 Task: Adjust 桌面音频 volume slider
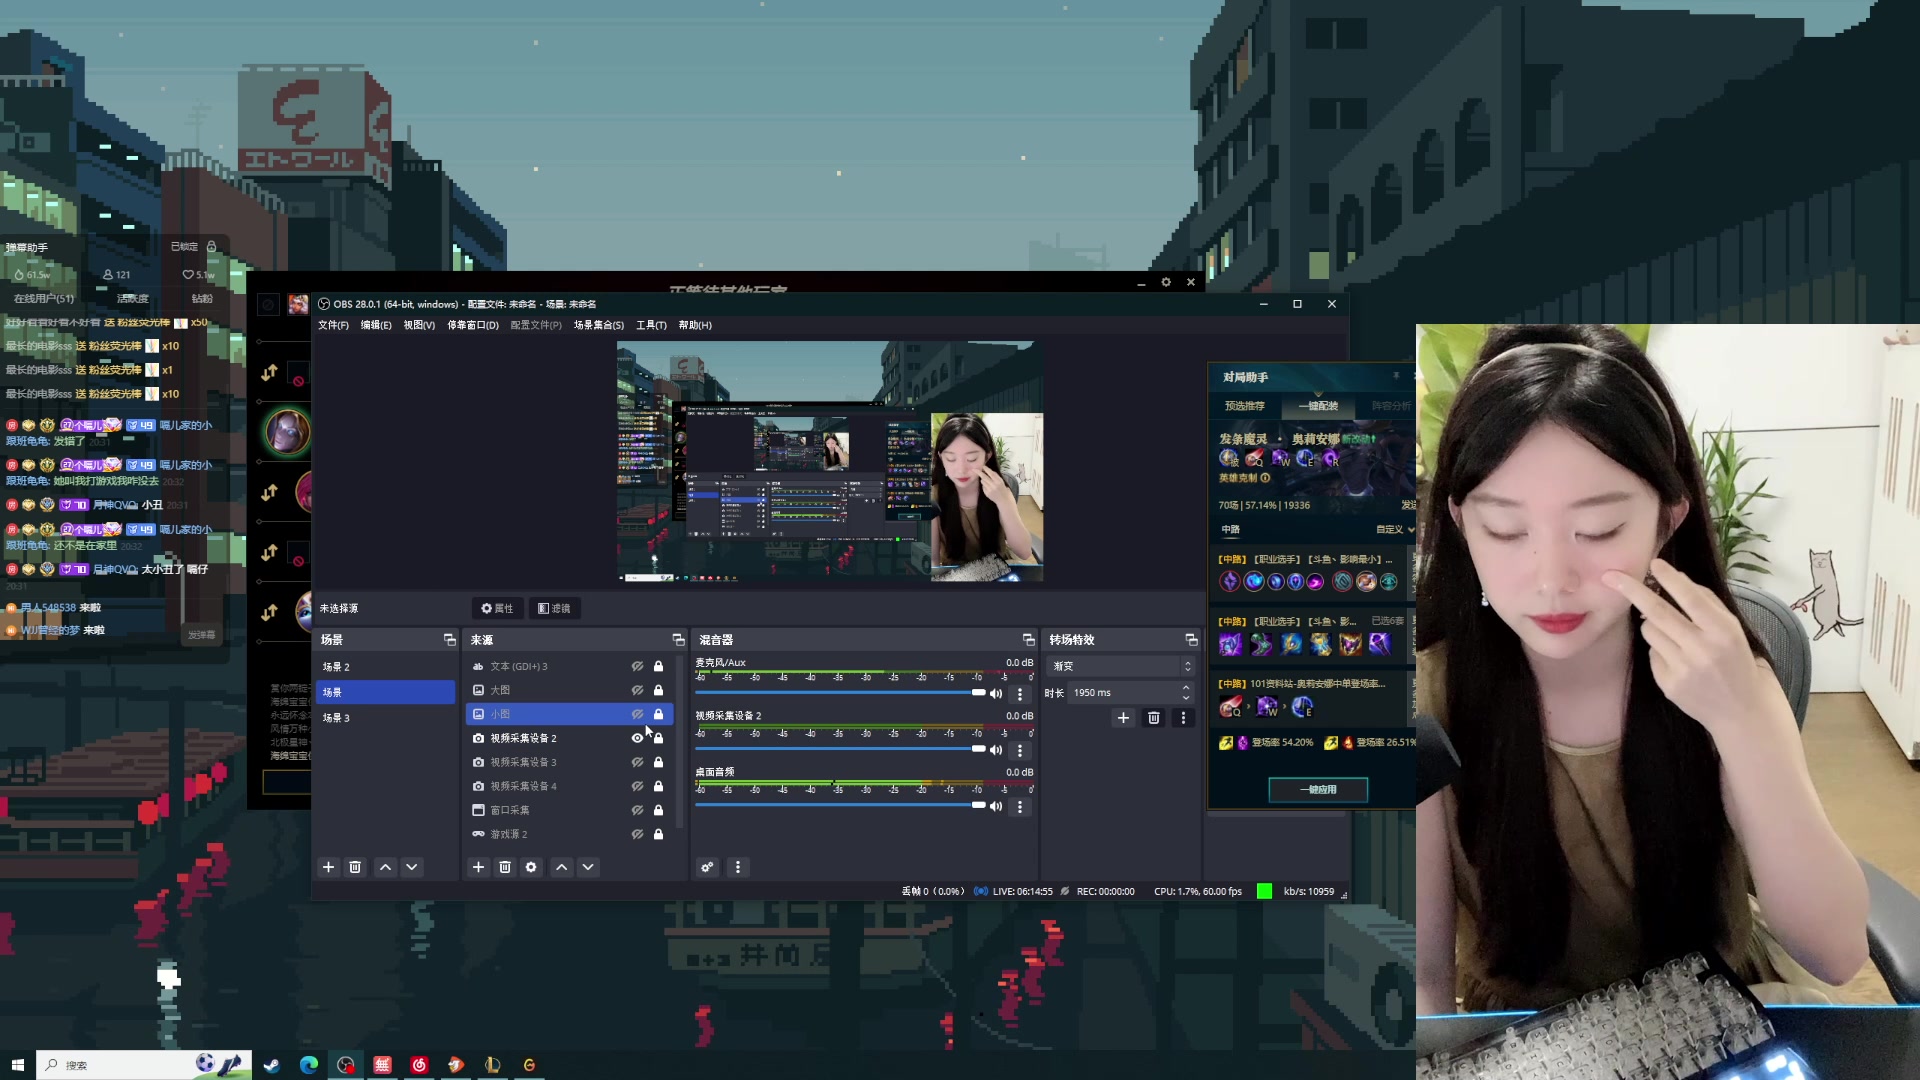[841, 805]
